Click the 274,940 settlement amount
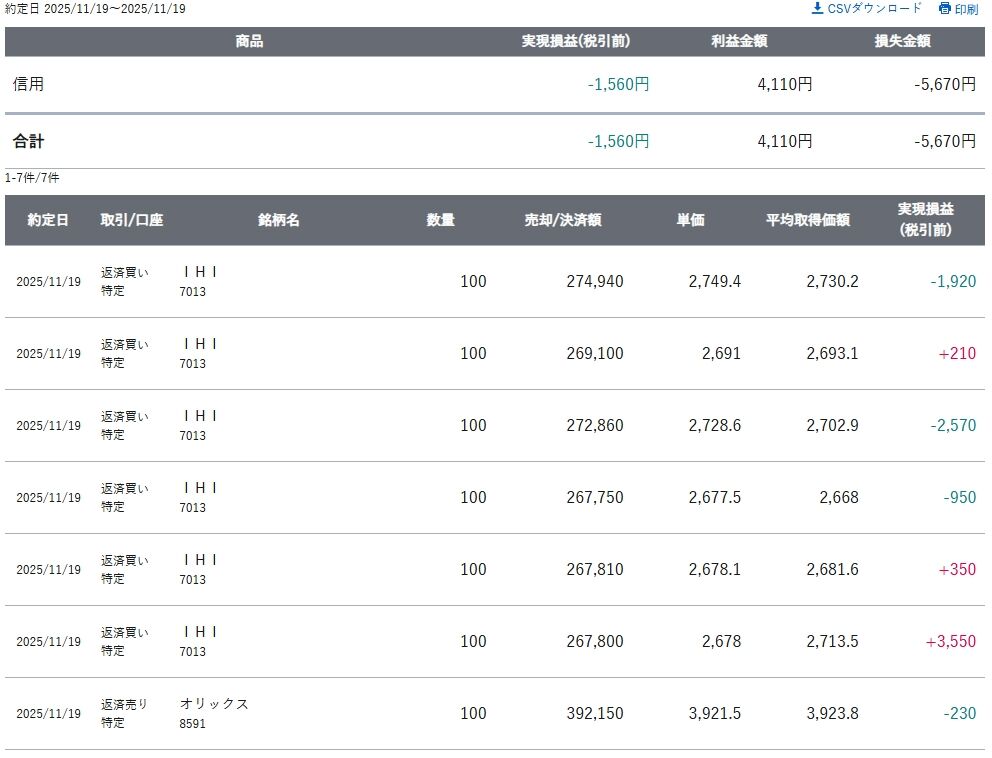The width and height of the screenshot is (992, 758). (x=594, y=281)
